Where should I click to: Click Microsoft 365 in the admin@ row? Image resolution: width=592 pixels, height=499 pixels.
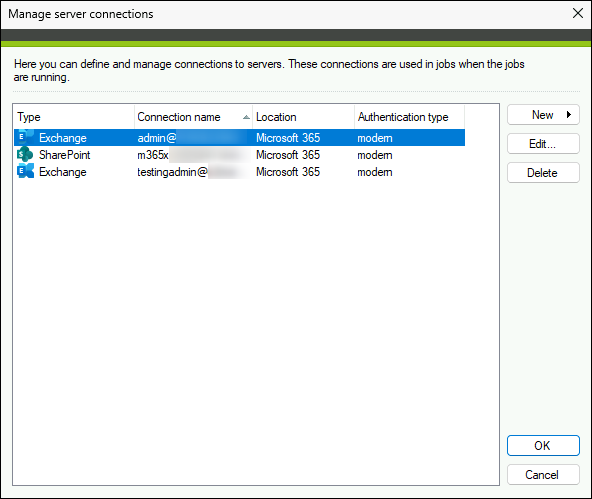[x=288, y=138]
